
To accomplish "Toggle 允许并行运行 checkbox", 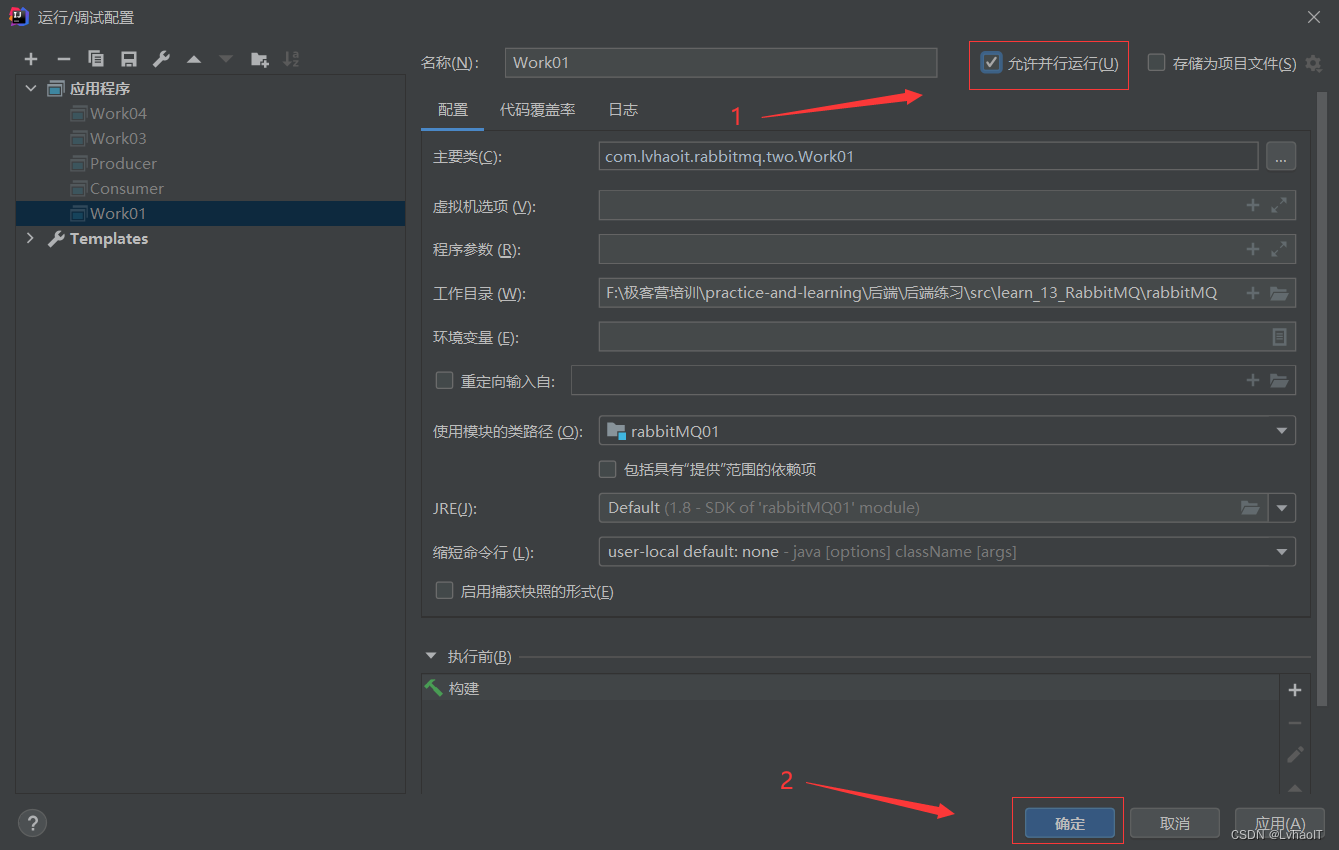I will click(x=991, y=63).
